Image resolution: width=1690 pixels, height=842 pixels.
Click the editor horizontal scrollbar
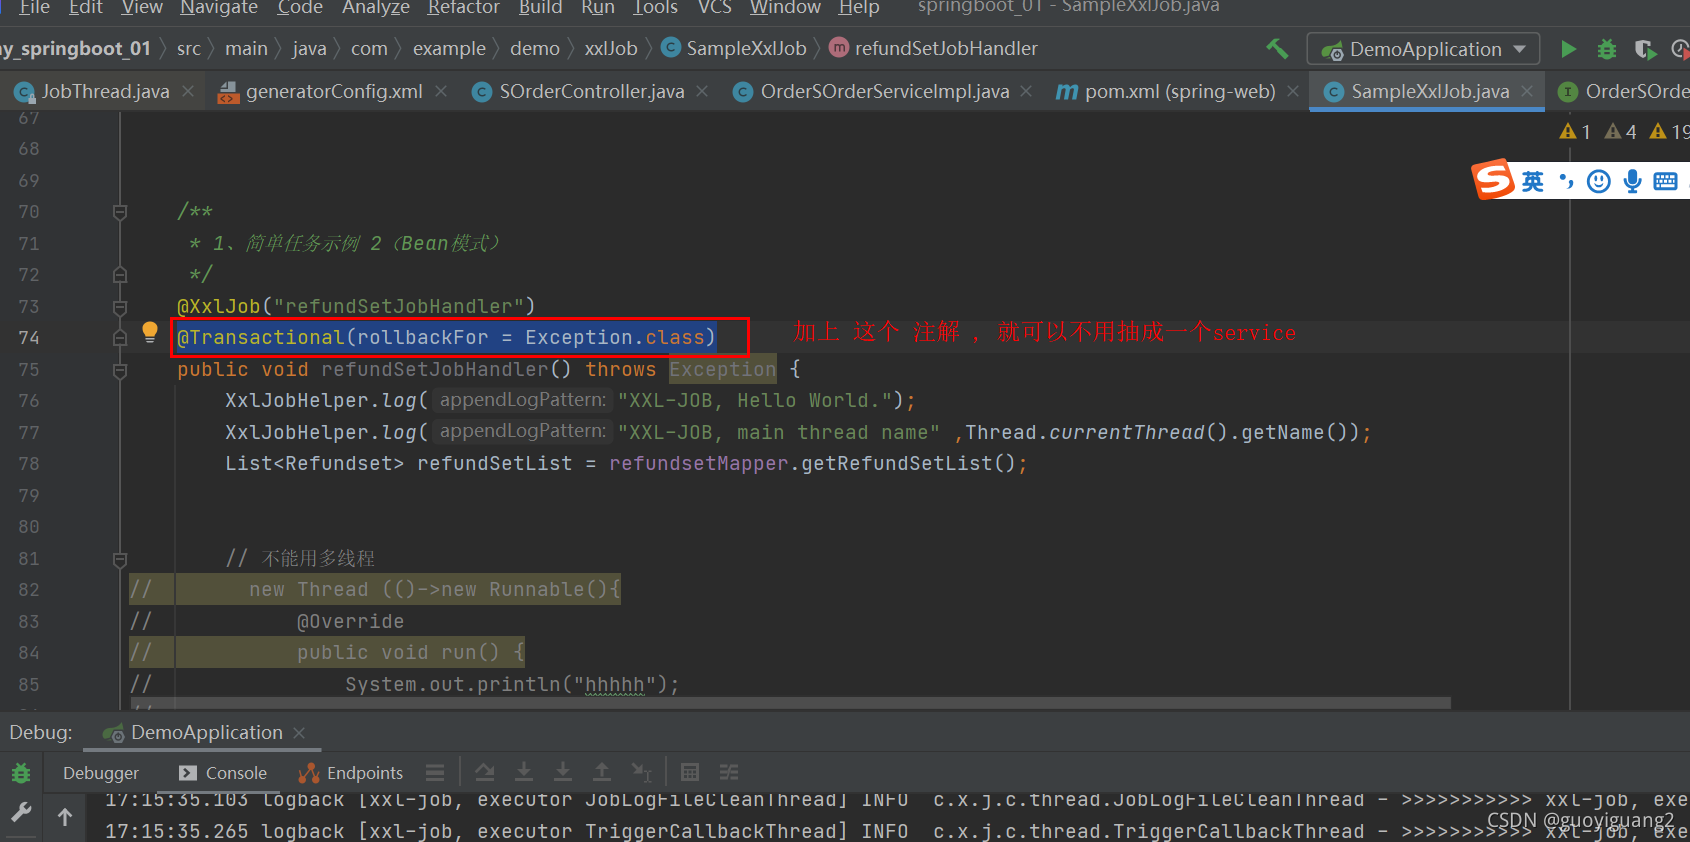[790, 703]
